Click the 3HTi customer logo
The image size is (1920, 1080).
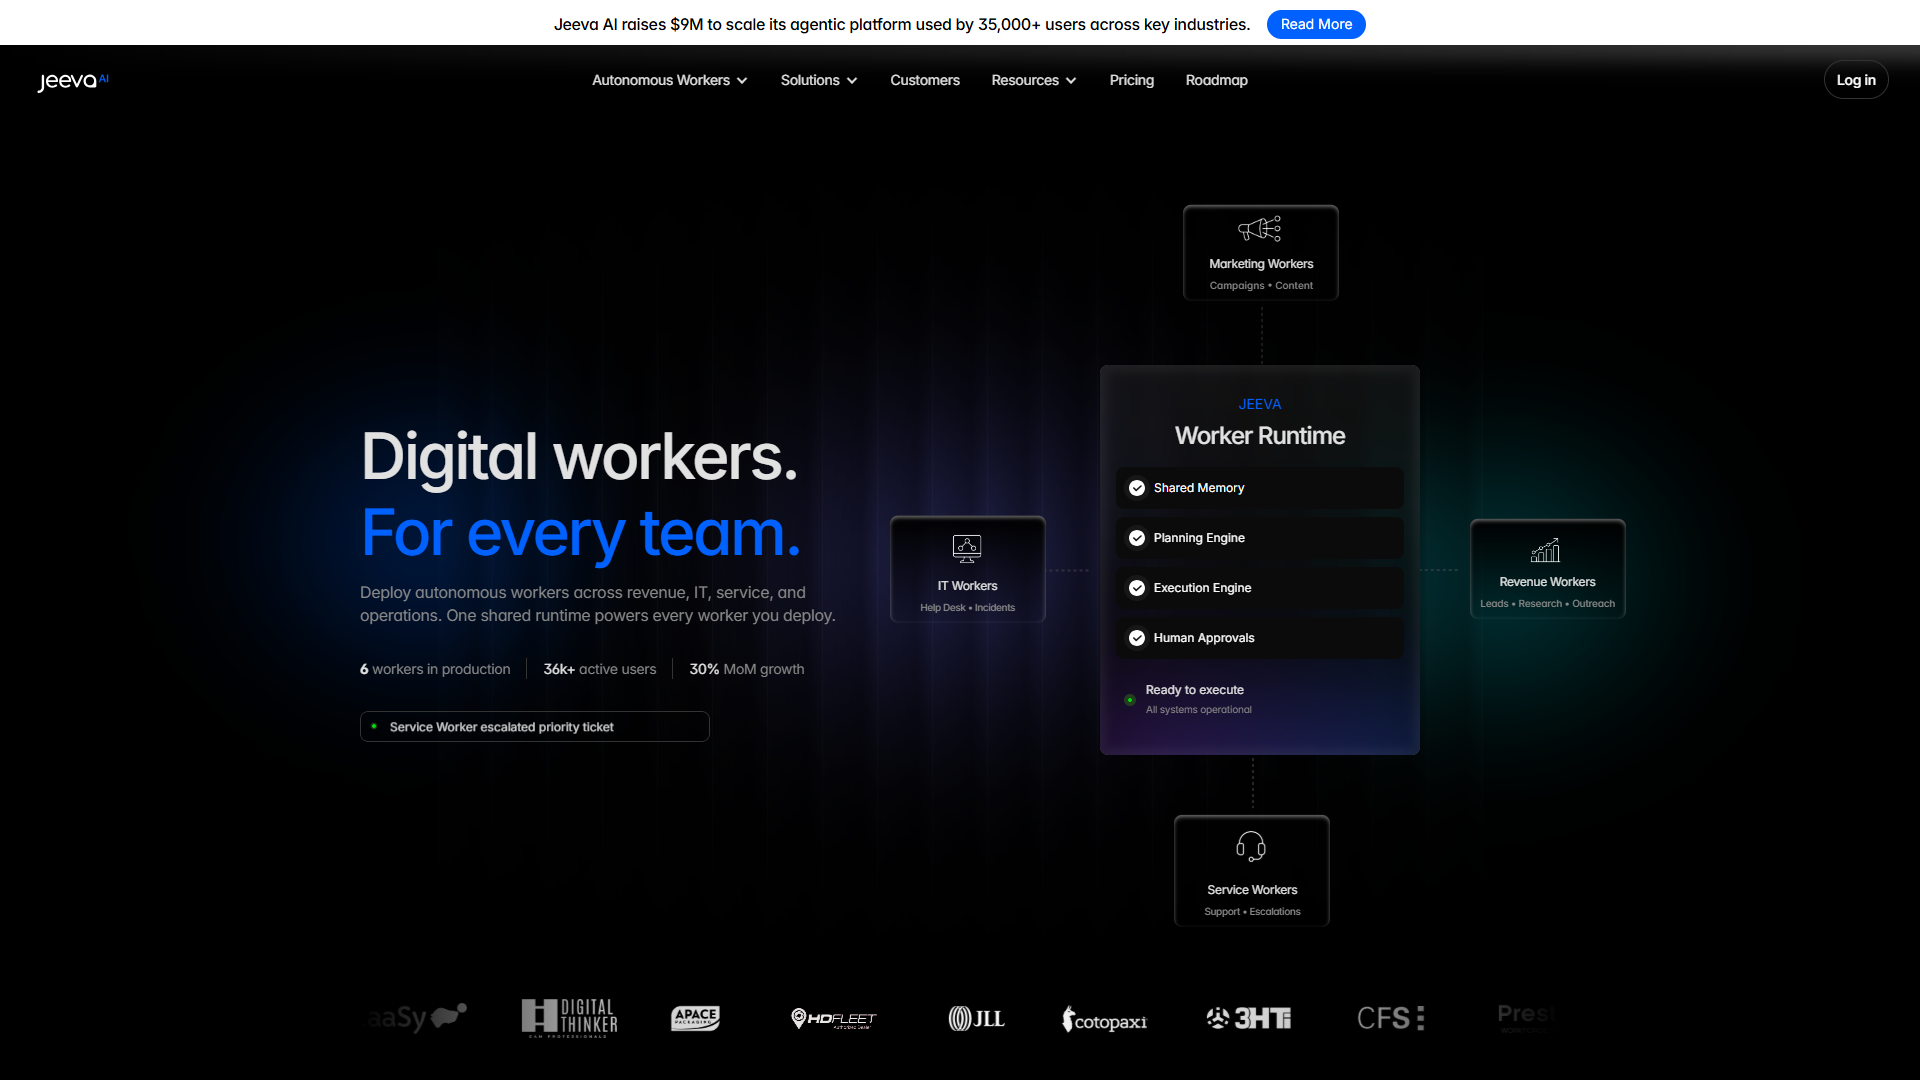1248,1018
